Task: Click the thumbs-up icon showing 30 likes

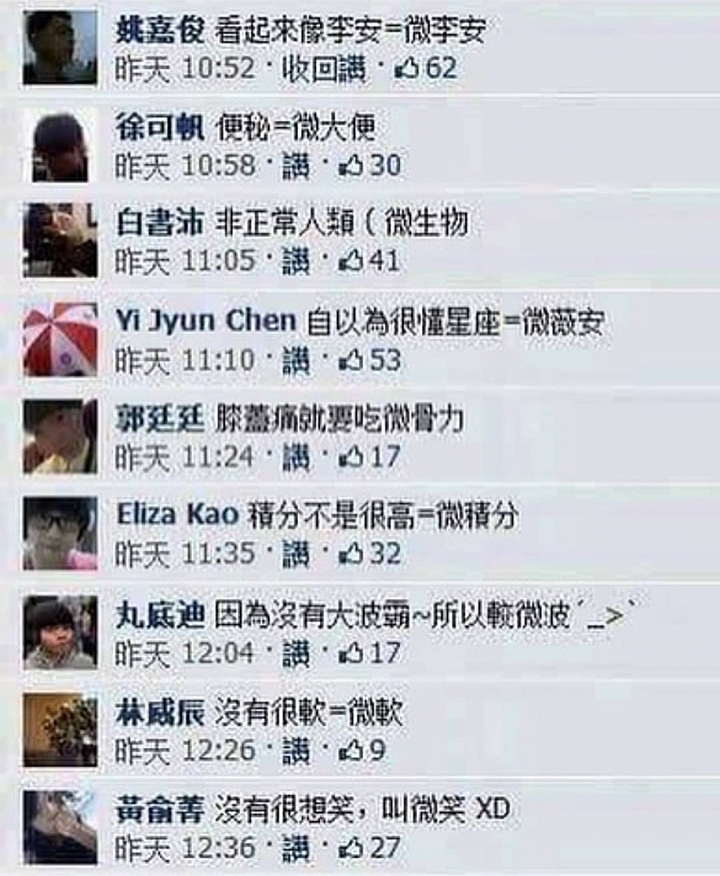Action: tap(352, 165)
